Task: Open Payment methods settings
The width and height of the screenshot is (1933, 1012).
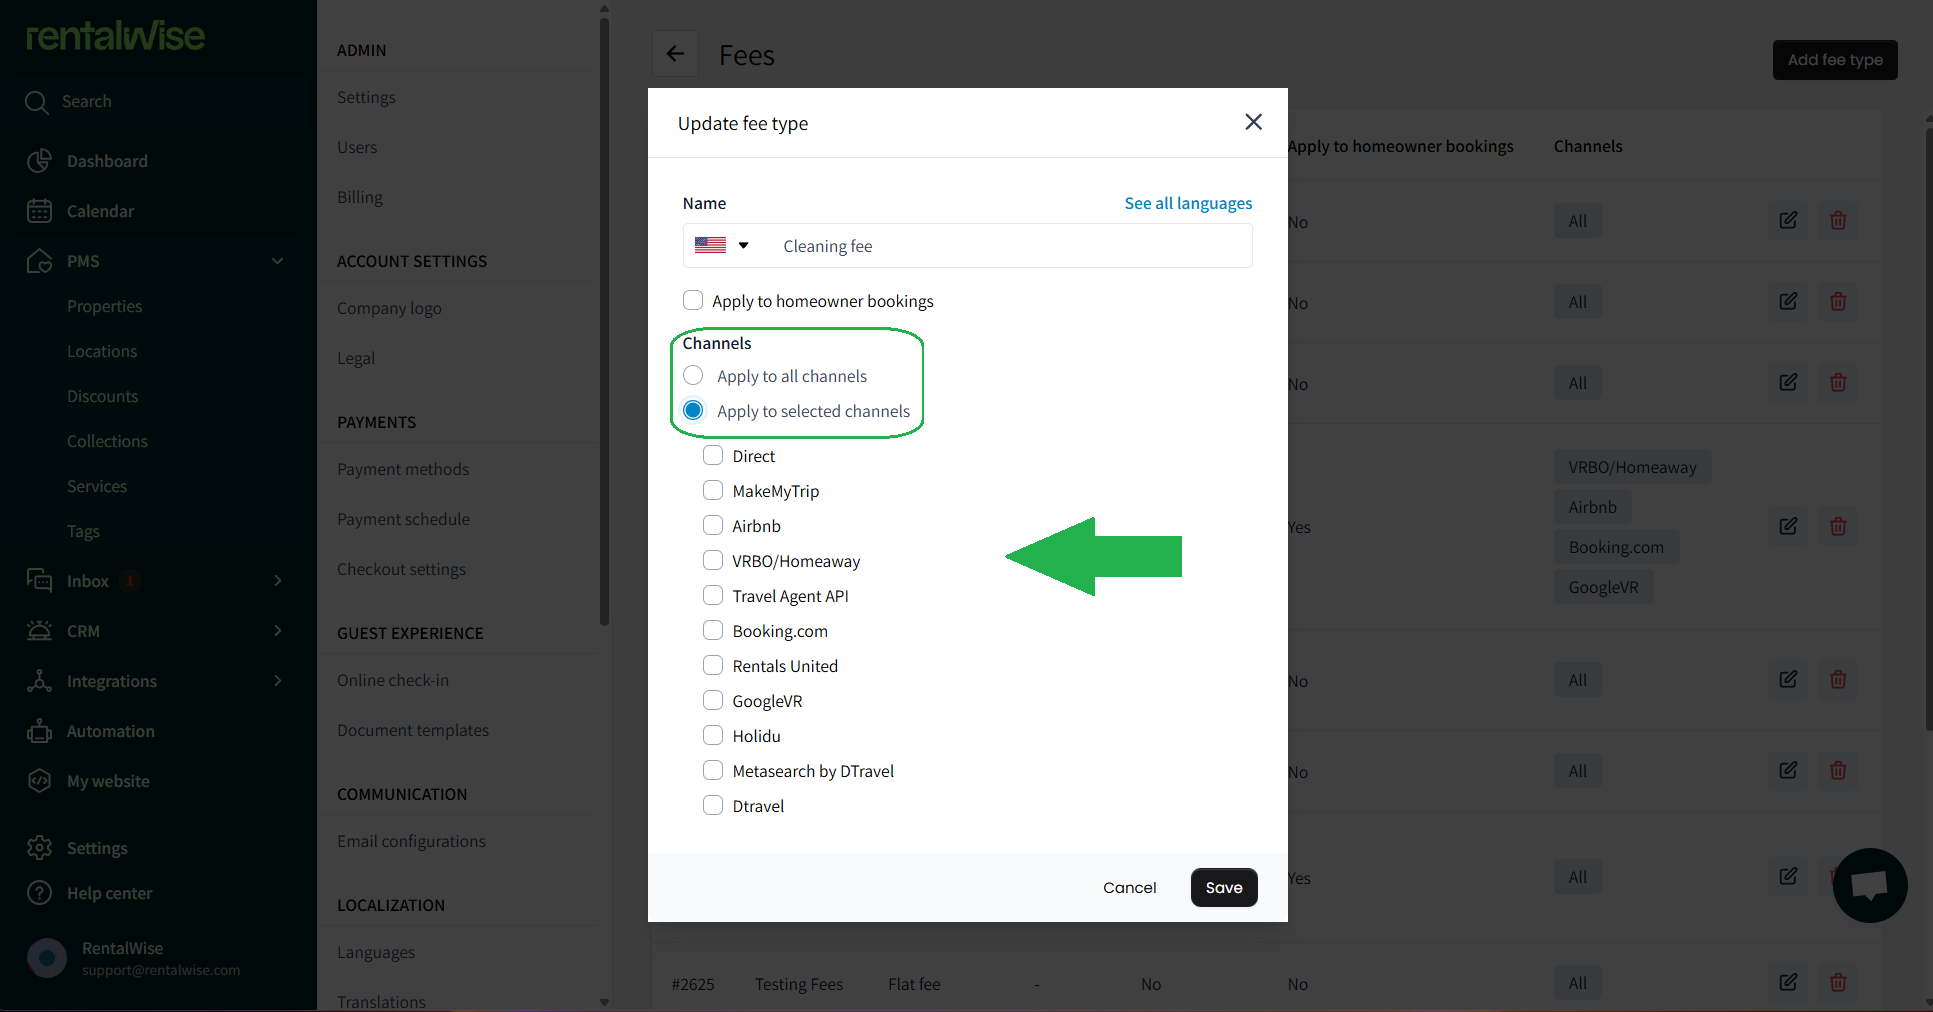Action: point(403,469)
